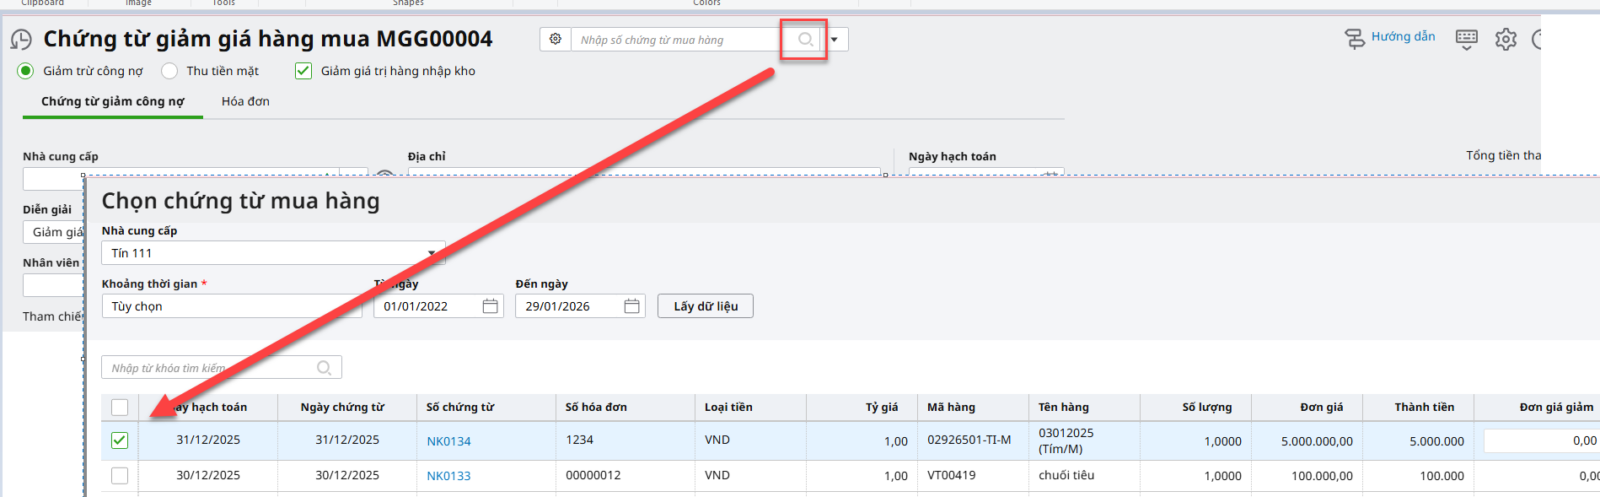The width and height of the screenshot is (1600, 497).
Task: Open dropdown arrow next to voucher search
Action: pyautogui.click(x=834, y=40)
